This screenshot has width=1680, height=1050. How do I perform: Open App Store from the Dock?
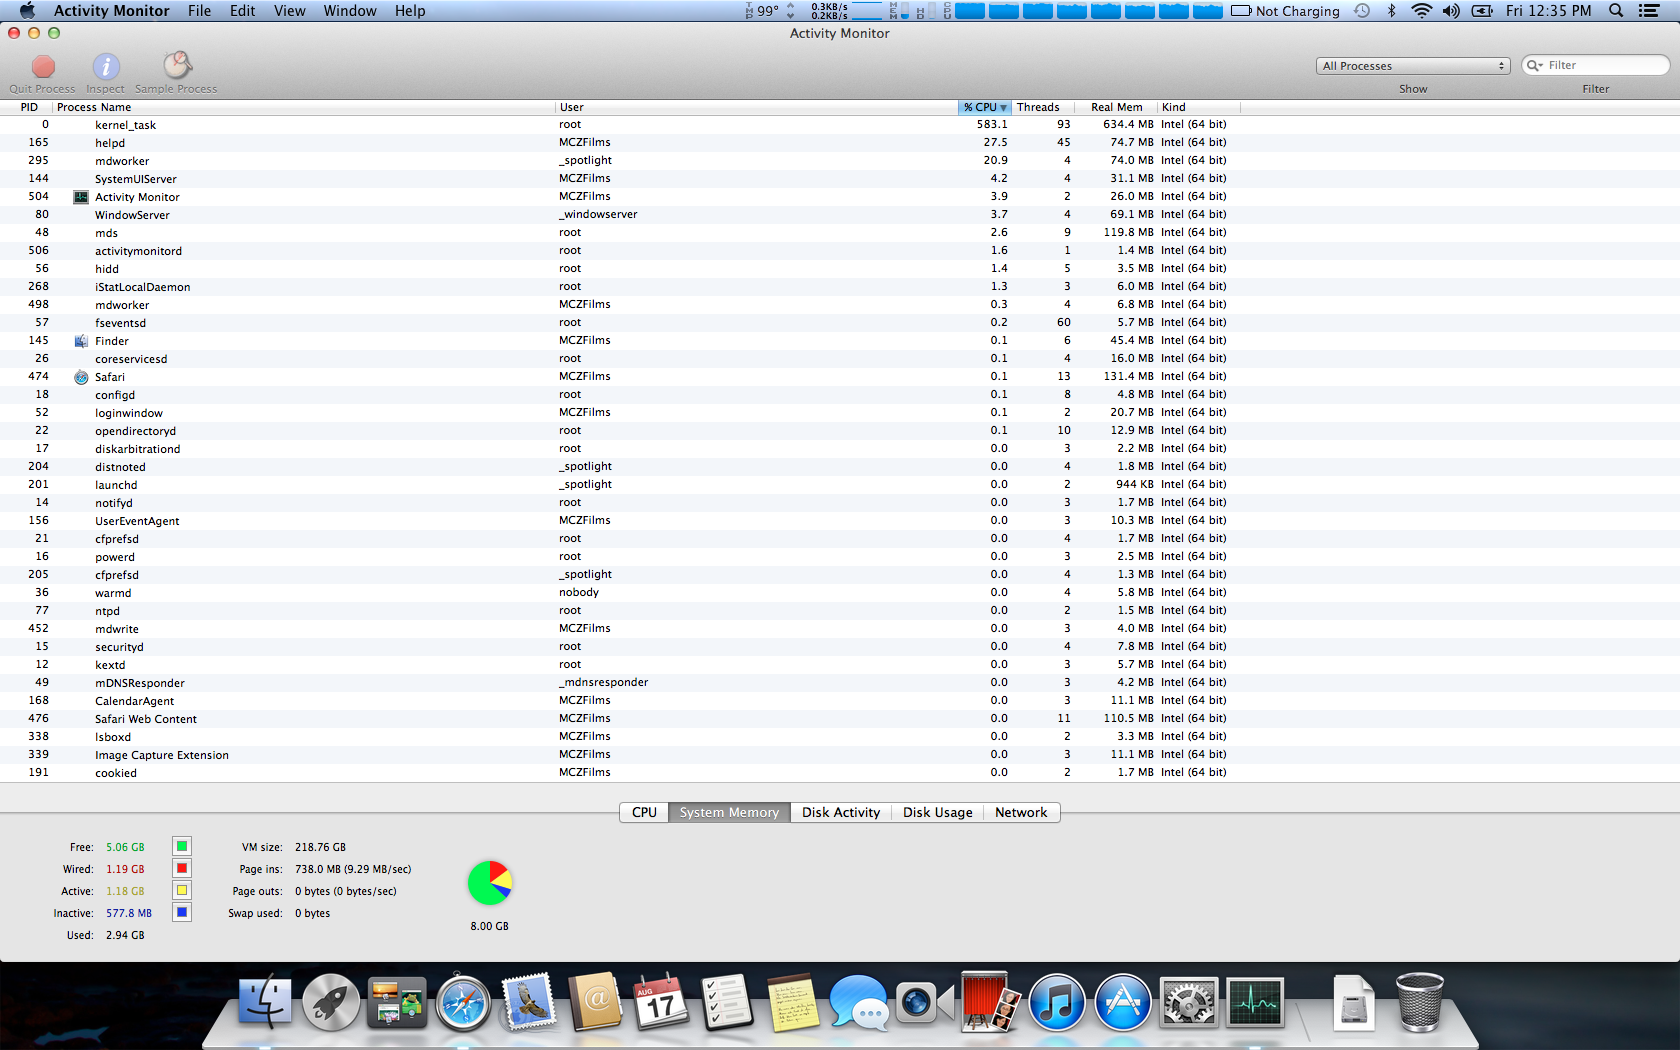(x=1123, y=1003)
